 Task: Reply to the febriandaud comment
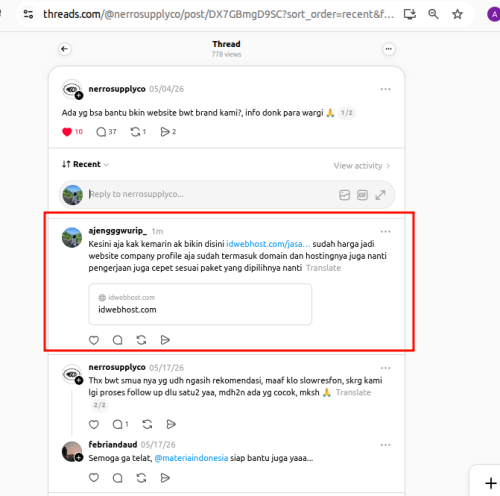pos(117,478)
